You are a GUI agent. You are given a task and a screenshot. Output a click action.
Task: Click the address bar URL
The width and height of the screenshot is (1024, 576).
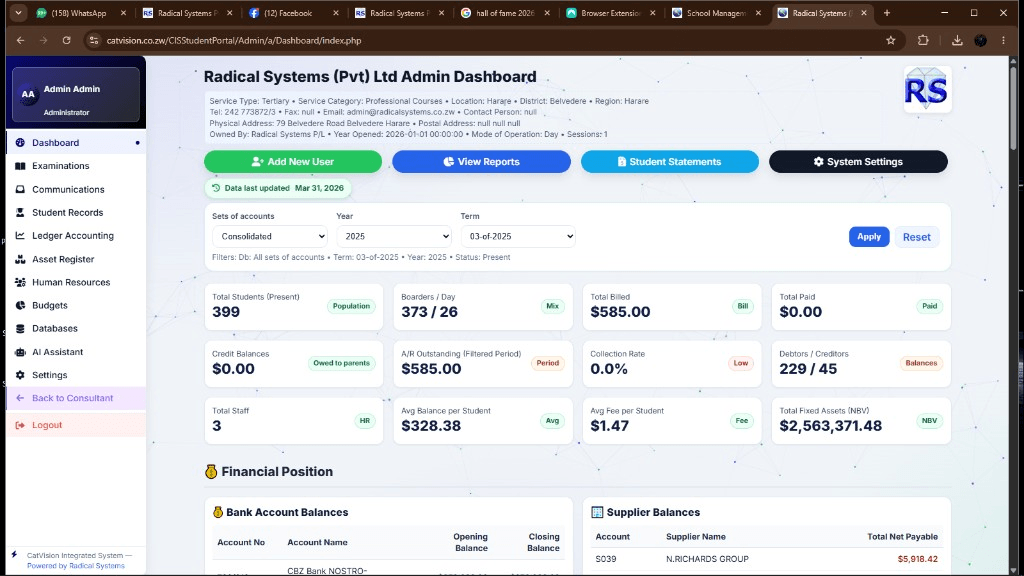[x=234, y=40]
